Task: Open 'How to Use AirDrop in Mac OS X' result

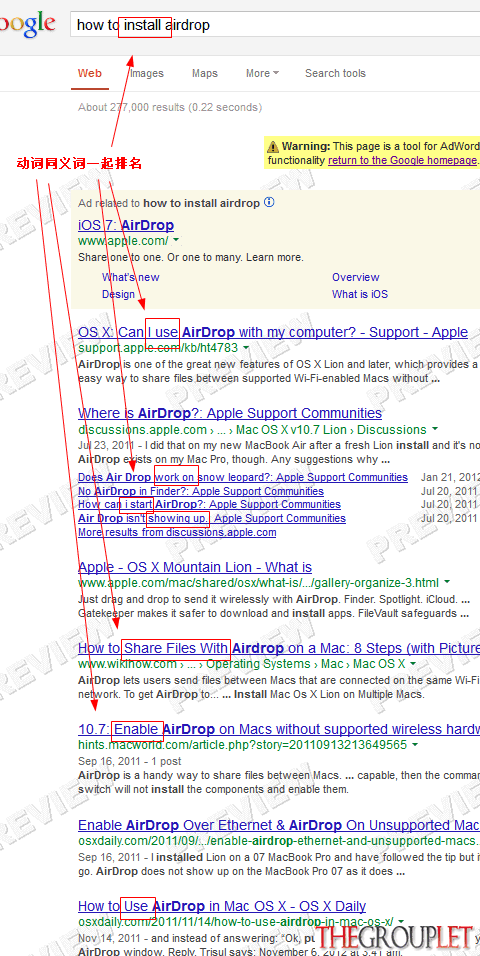Action: pos(222,906)
